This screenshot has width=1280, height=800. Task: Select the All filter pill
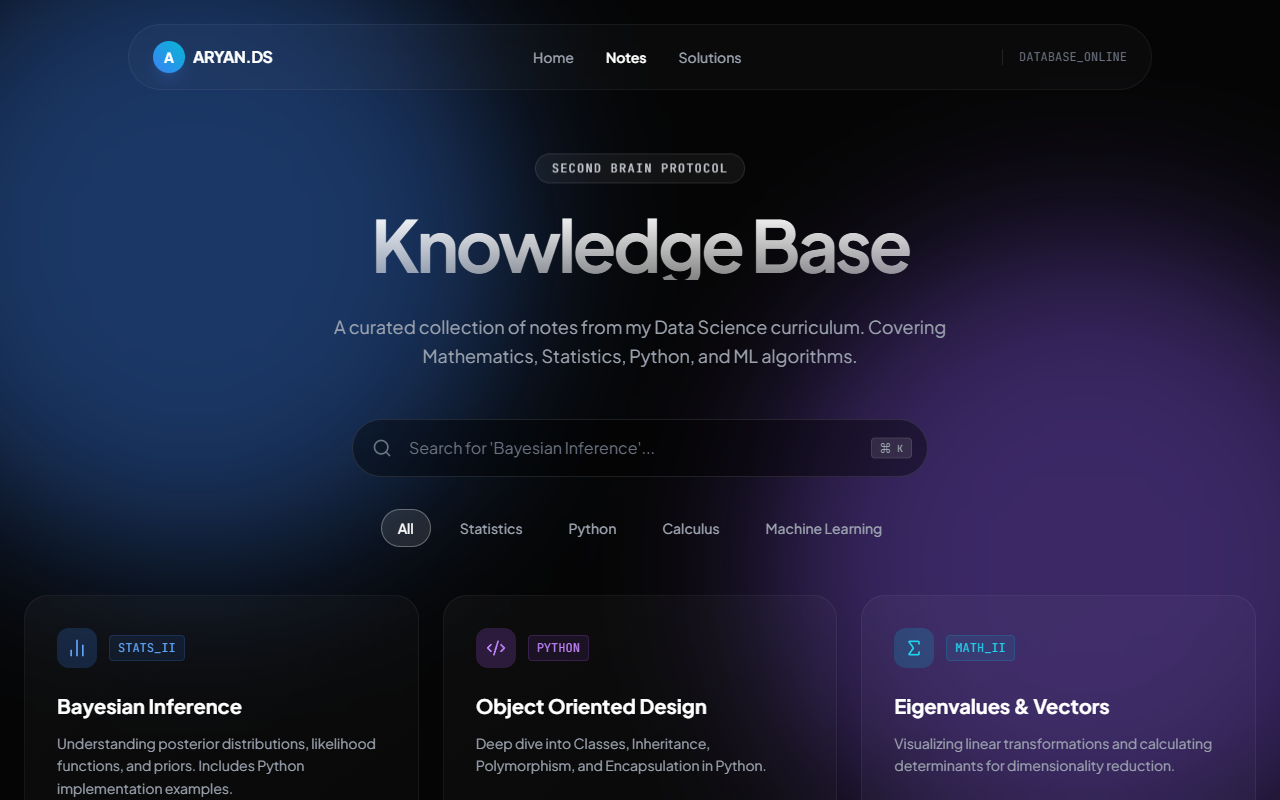click(406, 528)
